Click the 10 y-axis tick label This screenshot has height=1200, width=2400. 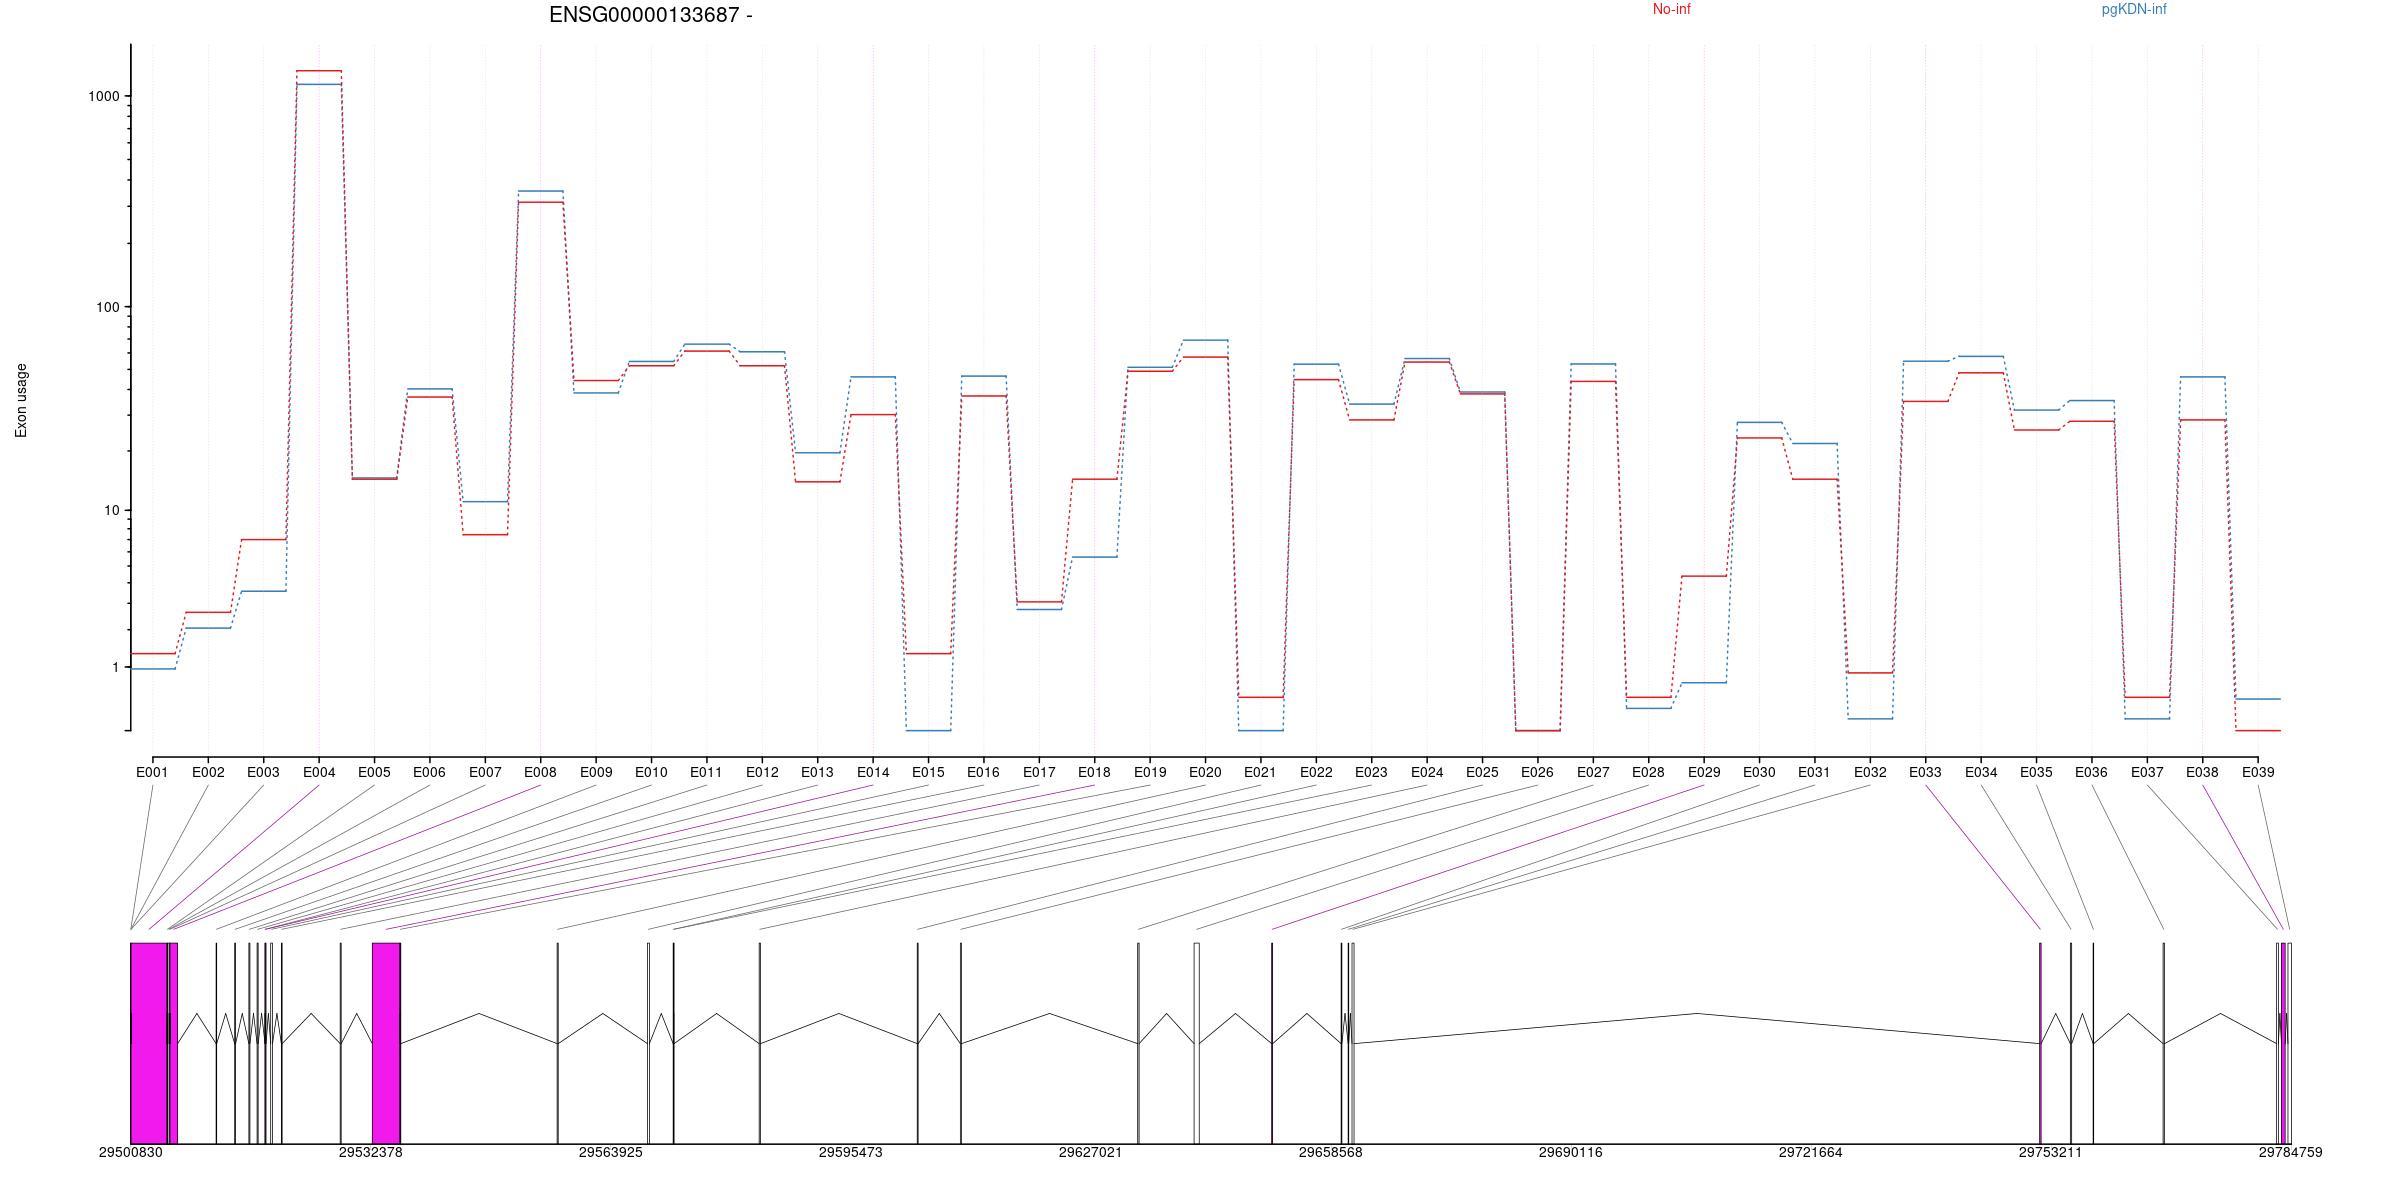(112, 510)
